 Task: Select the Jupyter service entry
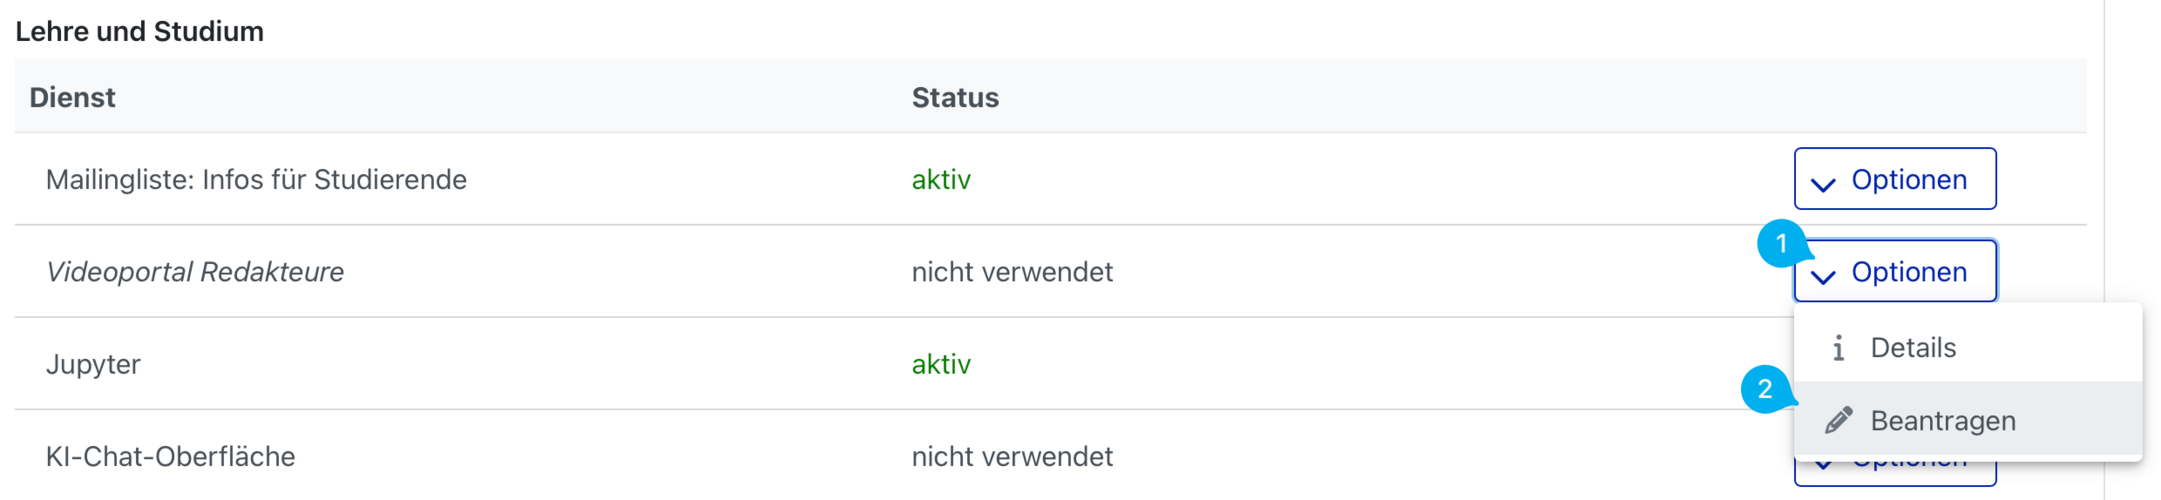(93, 364)
